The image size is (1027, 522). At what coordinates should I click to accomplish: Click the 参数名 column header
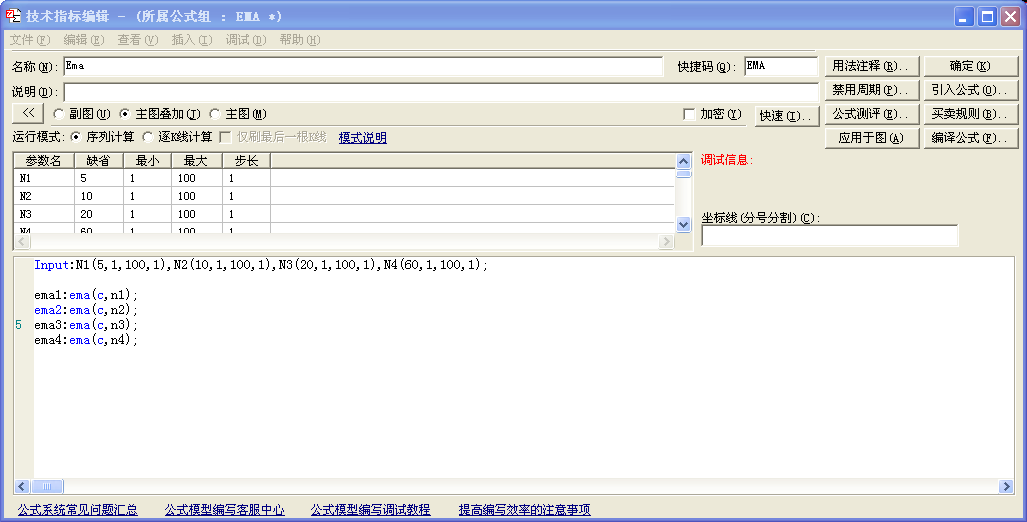[x=44, y=160]
